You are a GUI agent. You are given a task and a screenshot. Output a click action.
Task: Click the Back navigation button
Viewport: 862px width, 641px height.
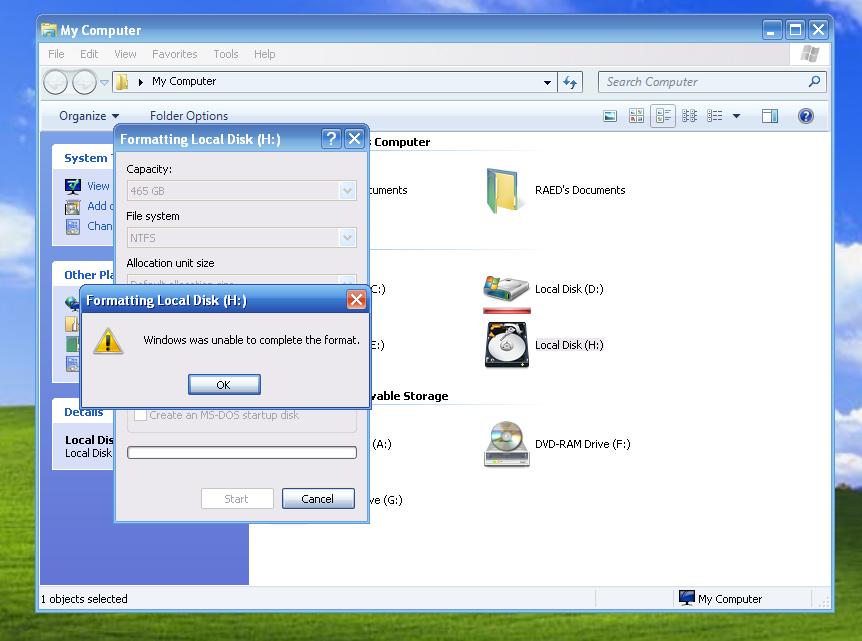[56, 82]
